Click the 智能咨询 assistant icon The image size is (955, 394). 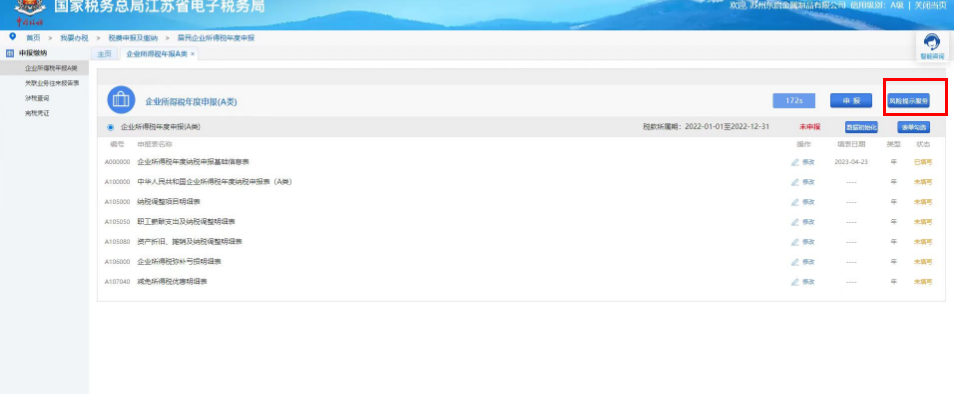pos(932,43)
